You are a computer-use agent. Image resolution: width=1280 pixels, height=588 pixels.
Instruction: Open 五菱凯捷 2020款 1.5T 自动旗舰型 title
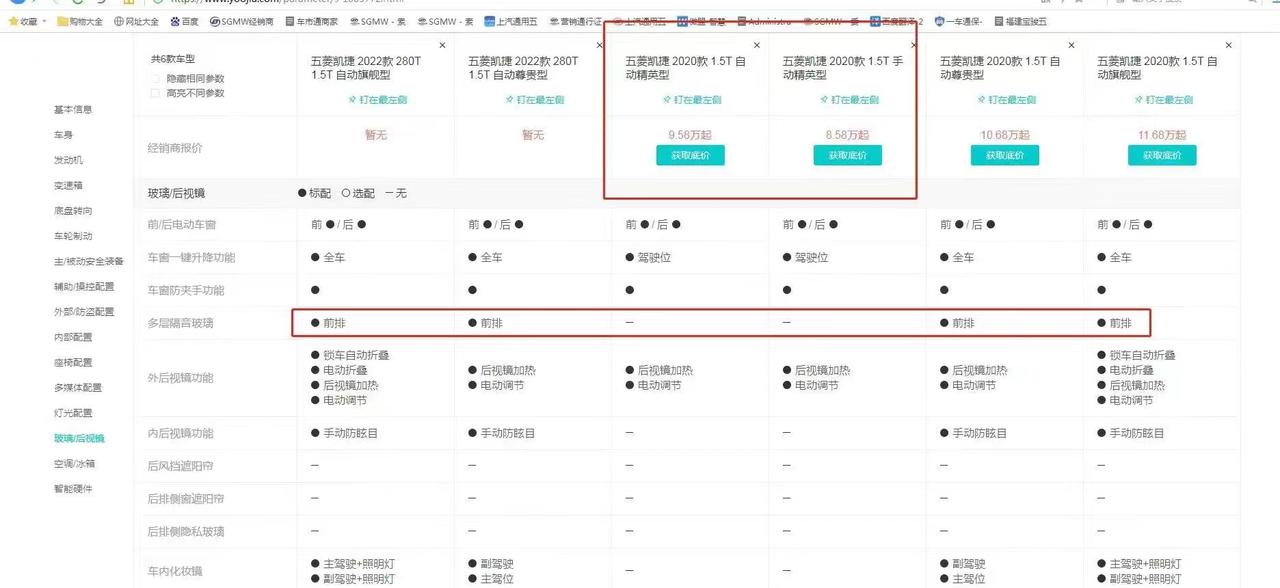pos(1158,68)
